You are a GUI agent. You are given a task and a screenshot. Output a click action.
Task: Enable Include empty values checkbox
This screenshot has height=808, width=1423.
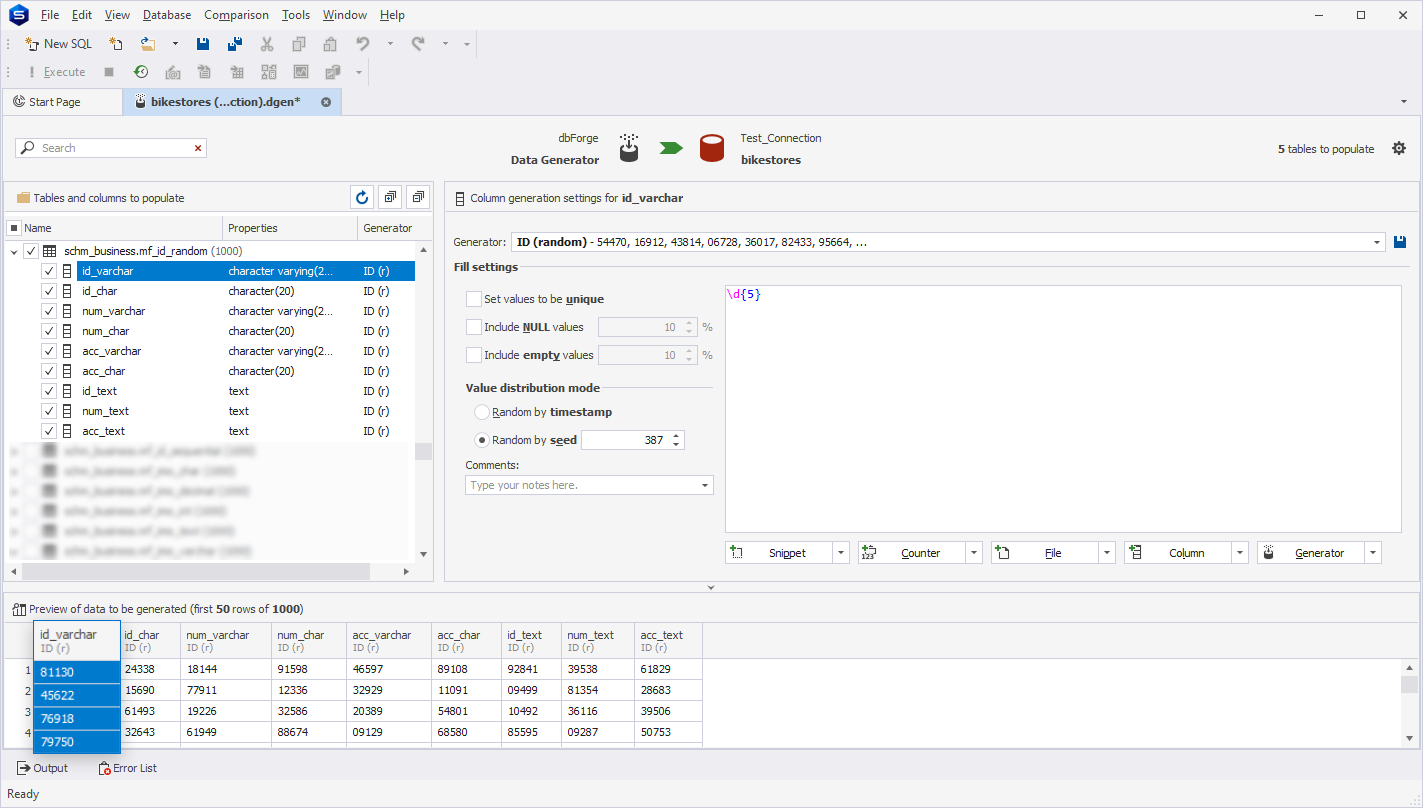474,355
